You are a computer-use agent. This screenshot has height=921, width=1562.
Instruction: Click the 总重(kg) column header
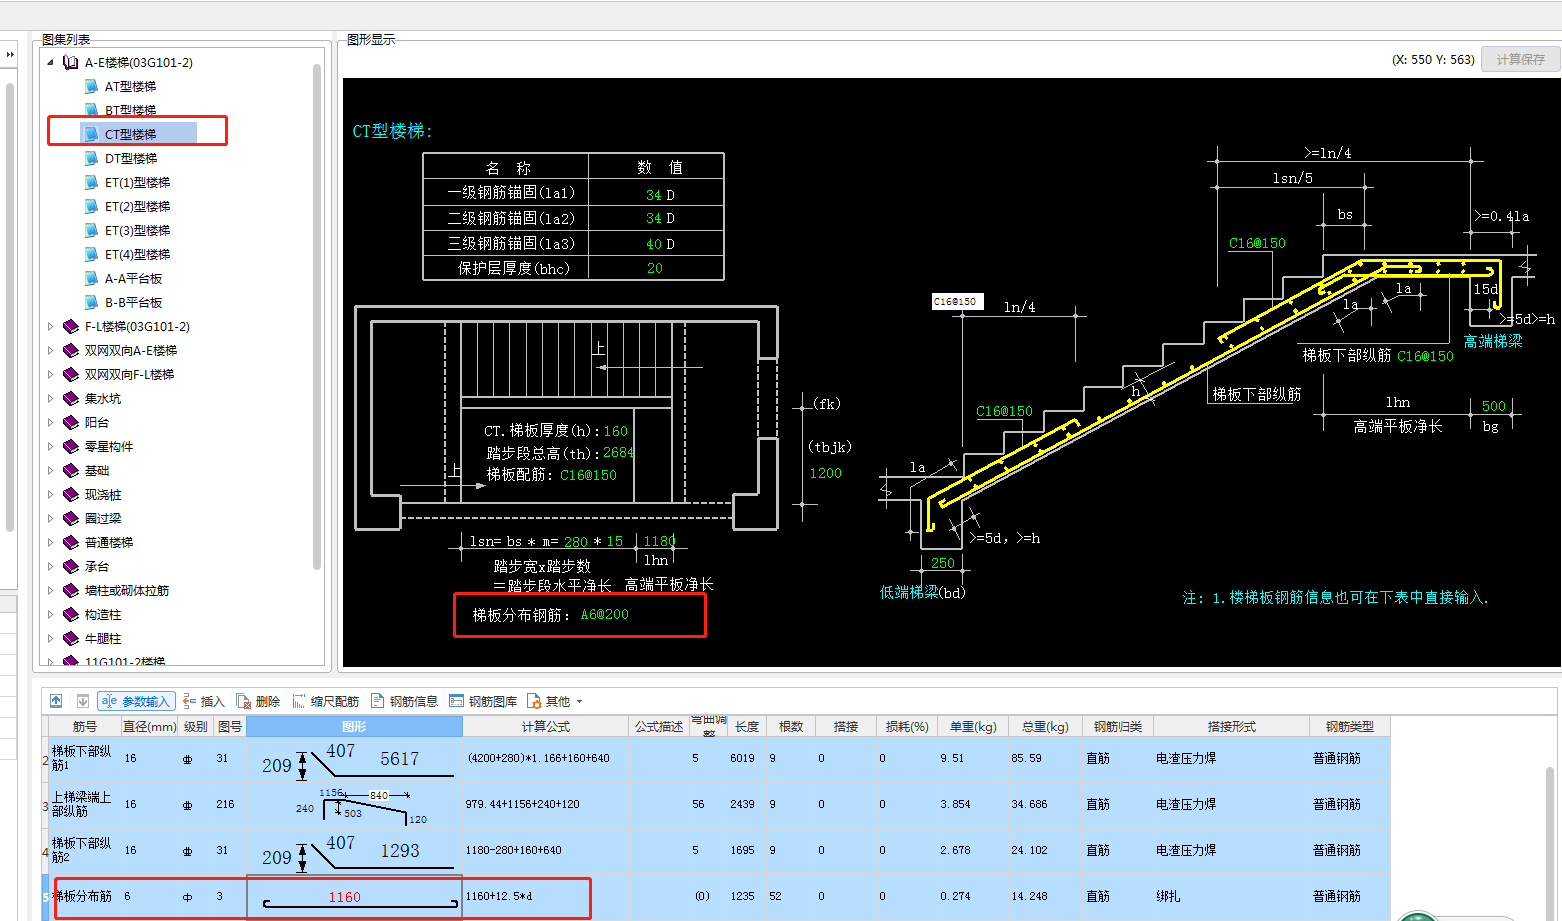[1045, 726]
